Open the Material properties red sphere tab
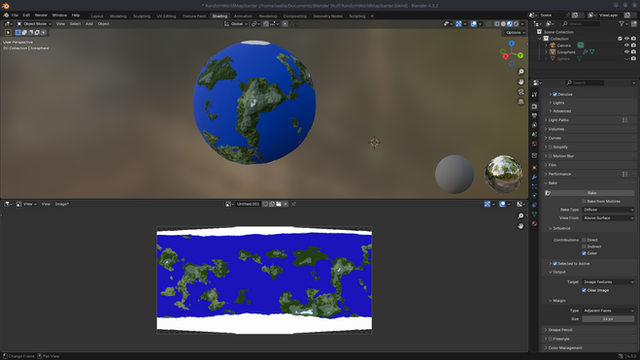The width and height of the screenshot is (640, 360). pyautogui.click(x=534, y=224)
